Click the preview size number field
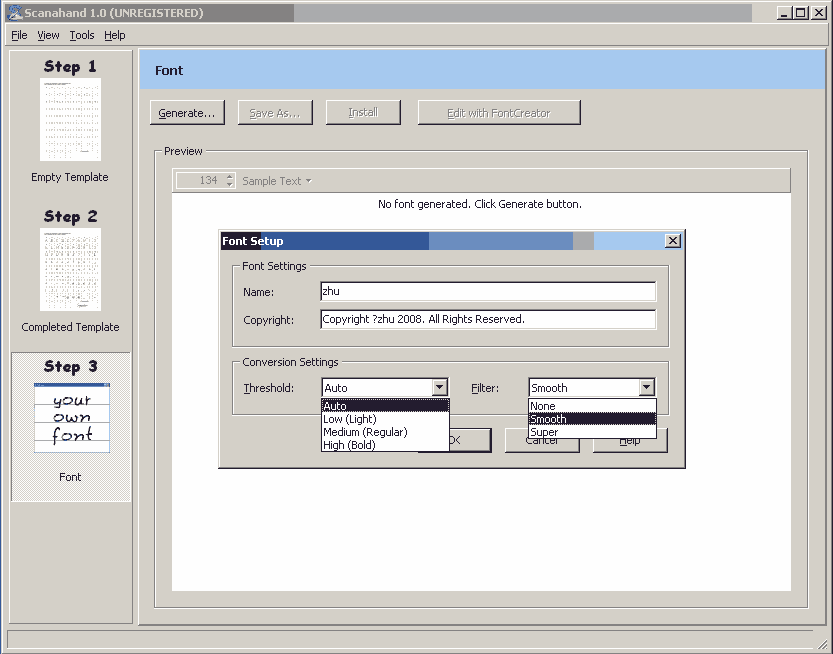This screenshot has width=833, height=654. coord(201,181)
